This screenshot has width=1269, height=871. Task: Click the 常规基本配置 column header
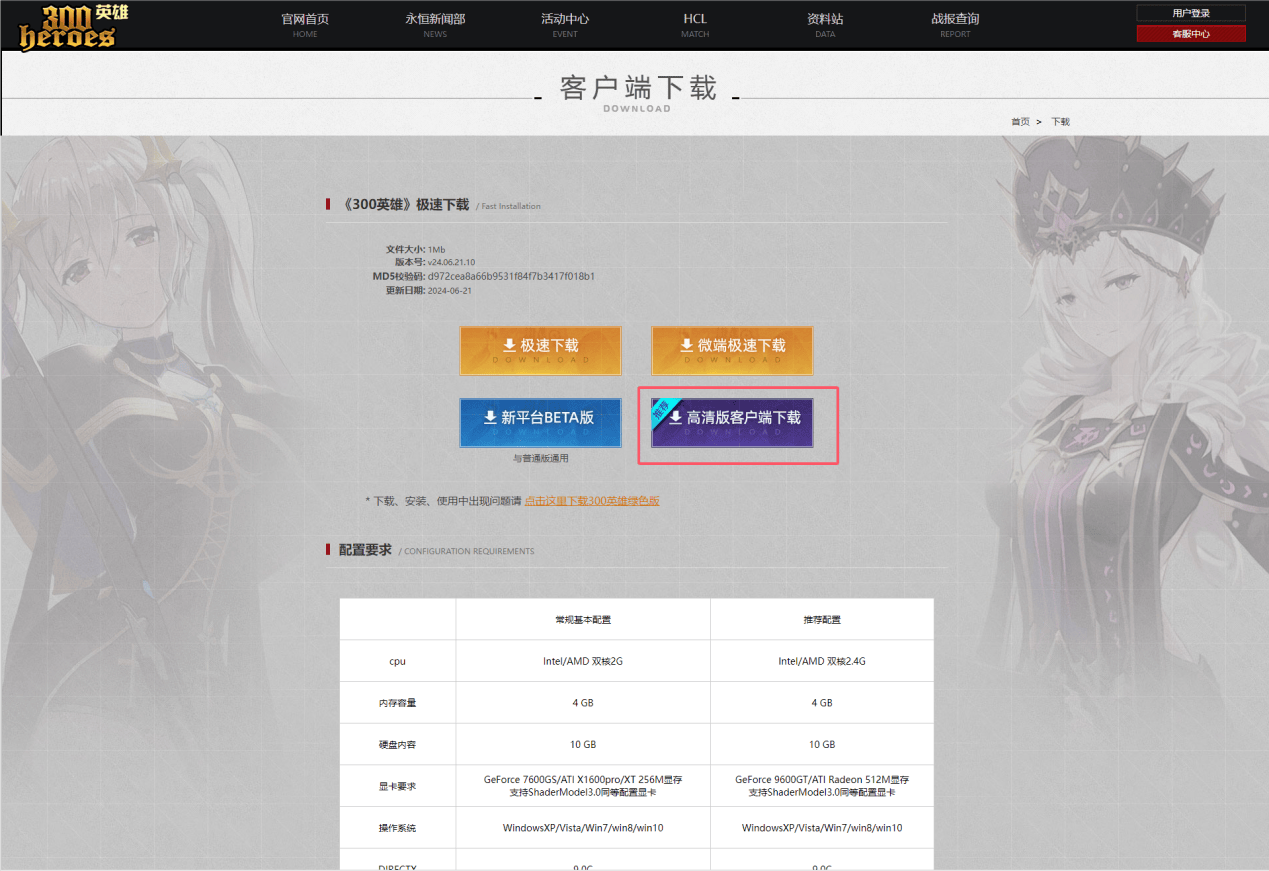point(583,620)
